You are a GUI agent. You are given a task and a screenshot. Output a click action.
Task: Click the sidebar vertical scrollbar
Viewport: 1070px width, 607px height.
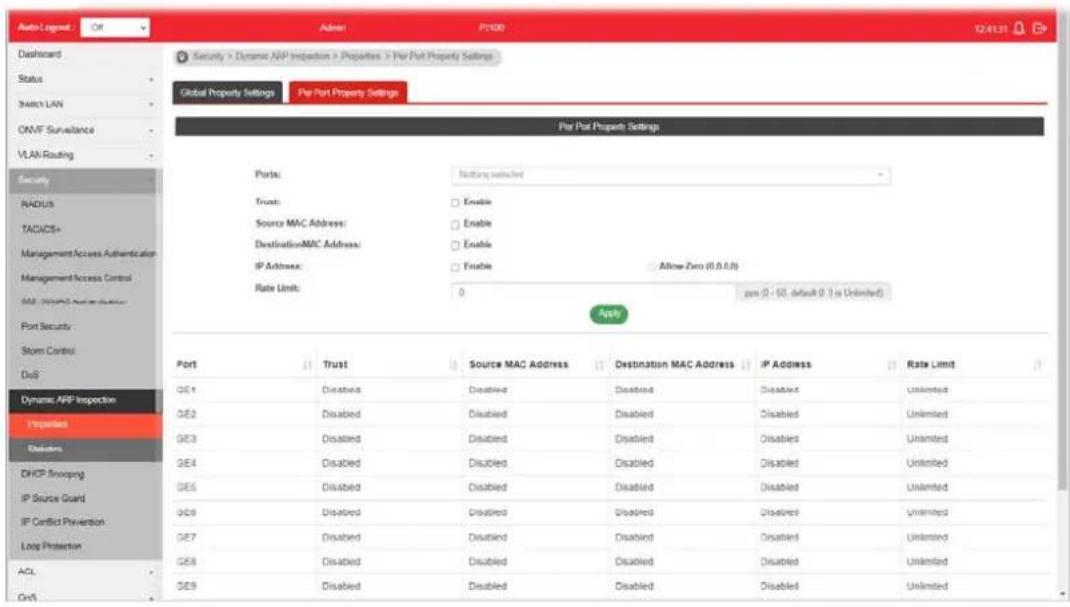[x=159, y=293]
